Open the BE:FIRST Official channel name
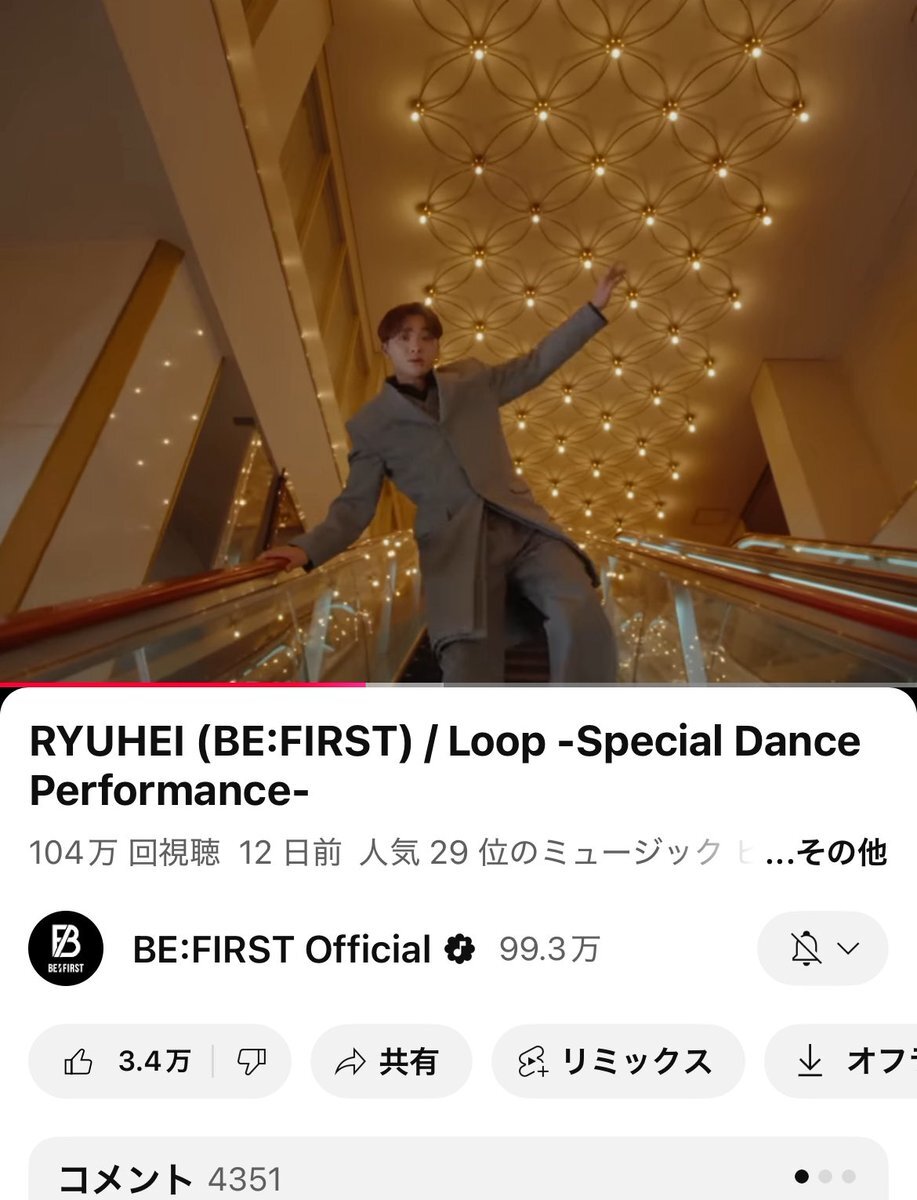Screen dimensions: 917x1200 coord(281,949)
